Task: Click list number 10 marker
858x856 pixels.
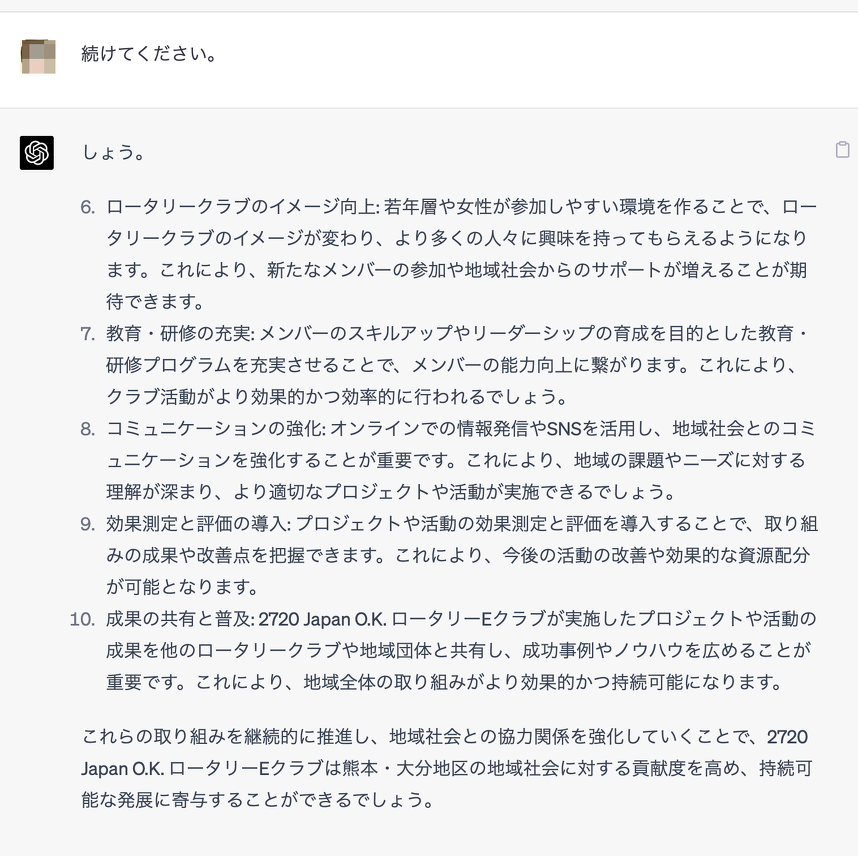Action: [x=83, y=618]
